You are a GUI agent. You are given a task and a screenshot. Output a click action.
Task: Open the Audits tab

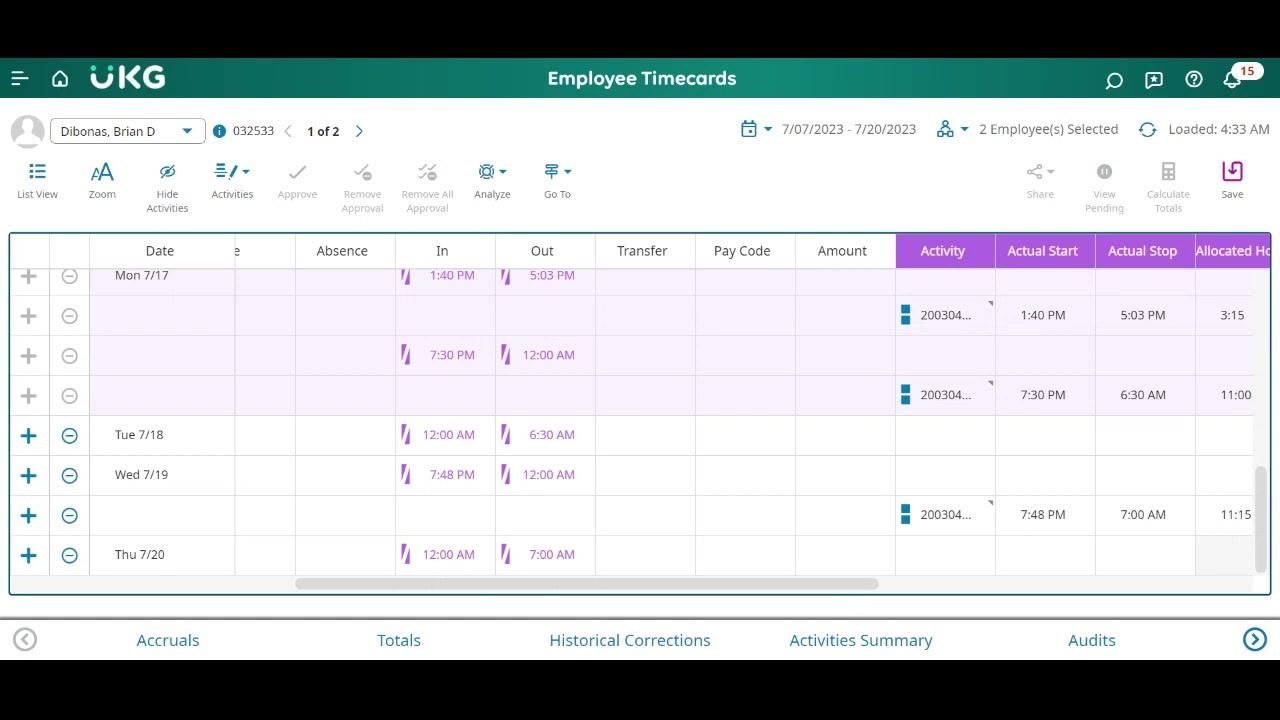click(1092, 640)
